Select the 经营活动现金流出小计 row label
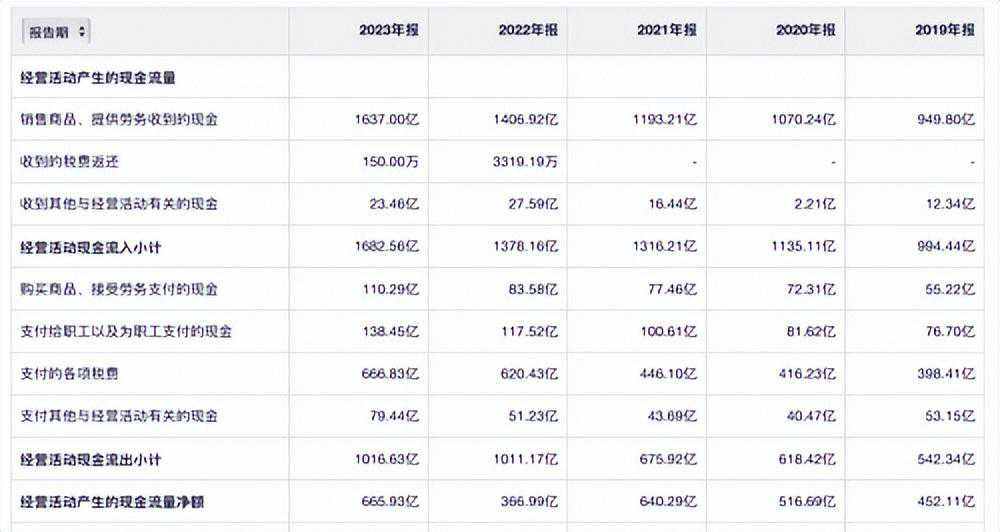Image resolution: width=1000 pixels, height=532 pixels. (x=90, y=459)
